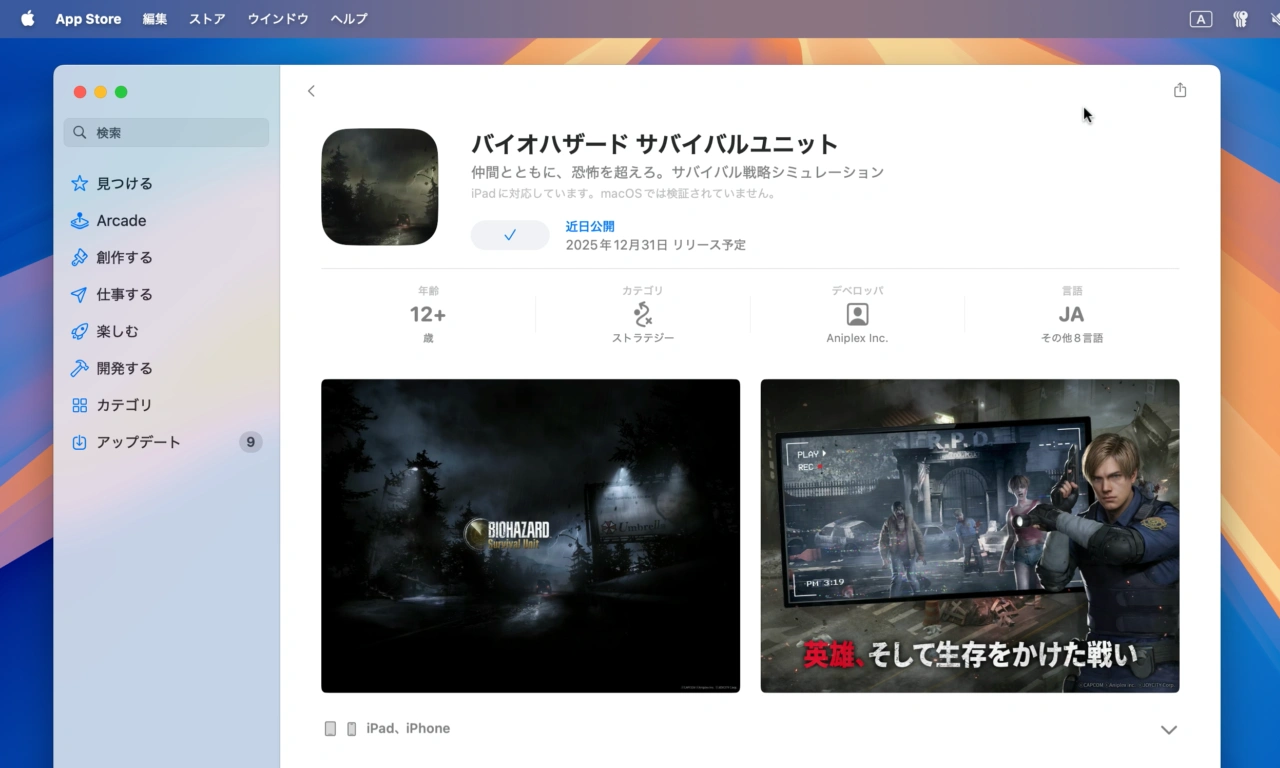Open the BIOHAZARD Survival Unit screenshot

(x=530, y=535)
